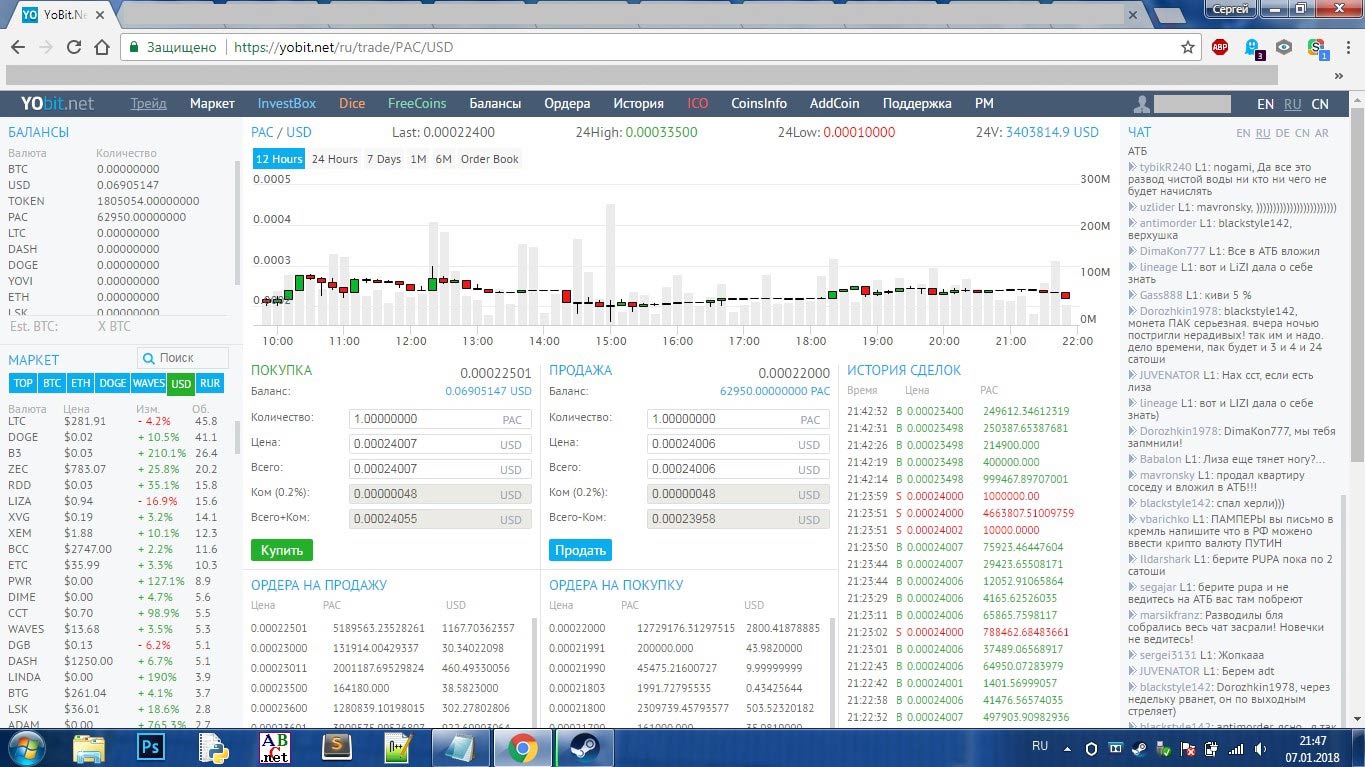
Task: Click the reply arrow next to tybikR240
Action: [1132, 167]
